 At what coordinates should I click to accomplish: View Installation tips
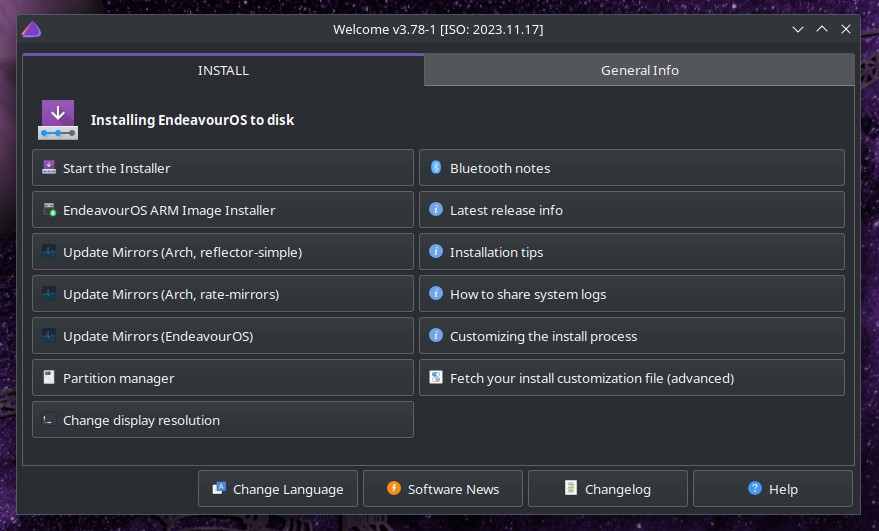tap(632, 252)
